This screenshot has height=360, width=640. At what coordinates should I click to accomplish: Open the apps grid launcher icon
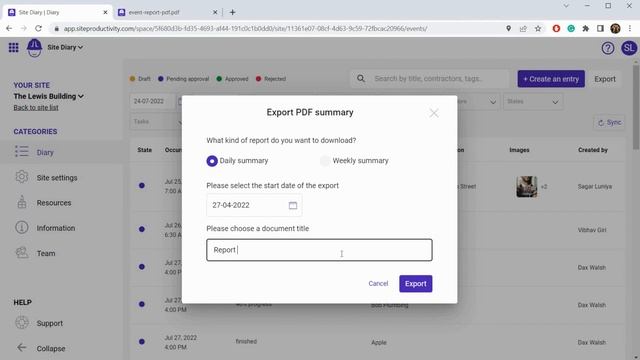click(x=13, y=47)
